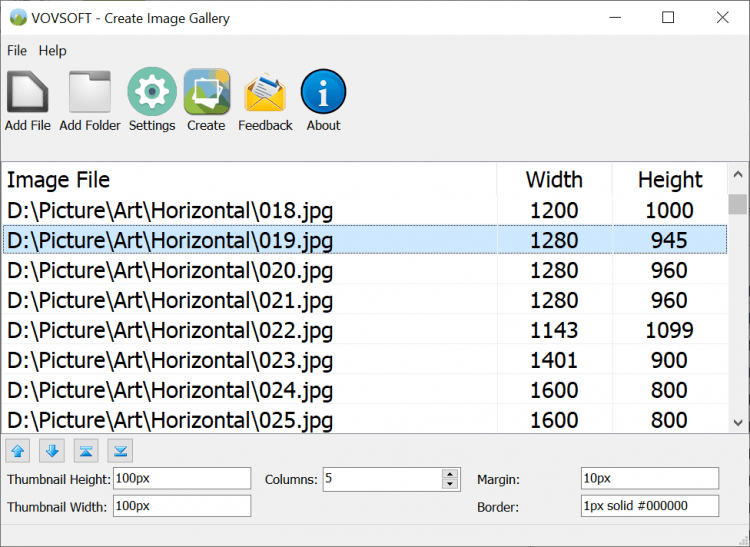The width and height of the screenshot is (750, 547).
Task: Move selected image up with up arrow
Action: pyautogui.click(x=18, y=451)
